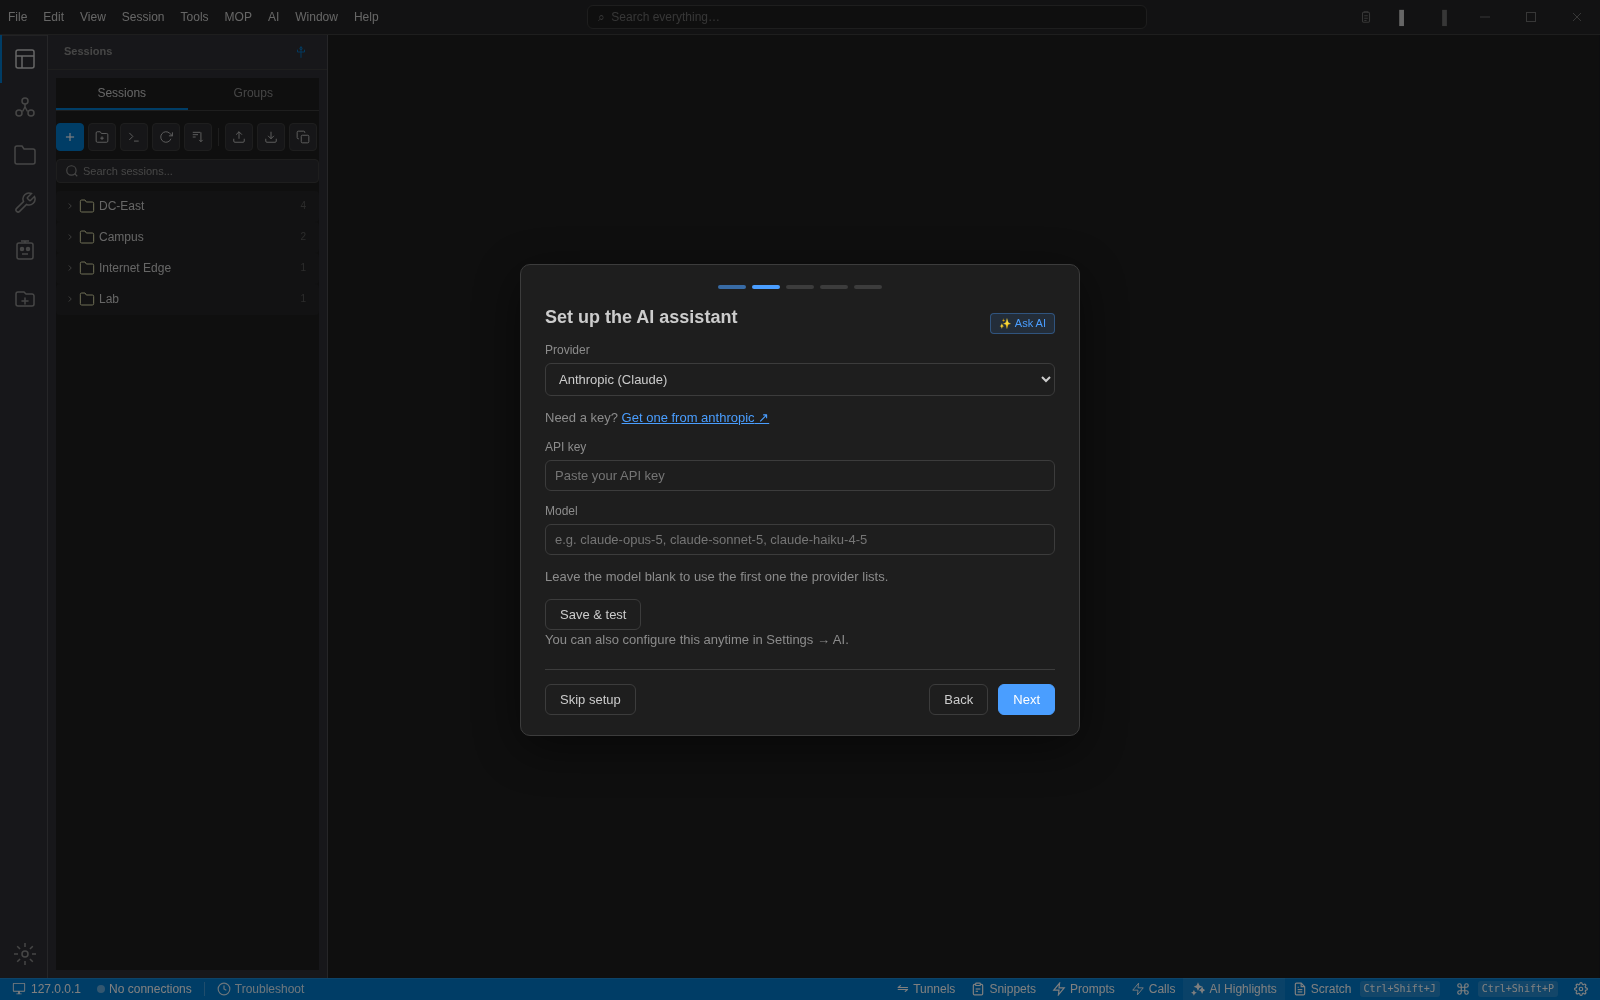Open AI Highlights in status bar
Screen dimensions: 1600x1000
tap(1234, 989)
